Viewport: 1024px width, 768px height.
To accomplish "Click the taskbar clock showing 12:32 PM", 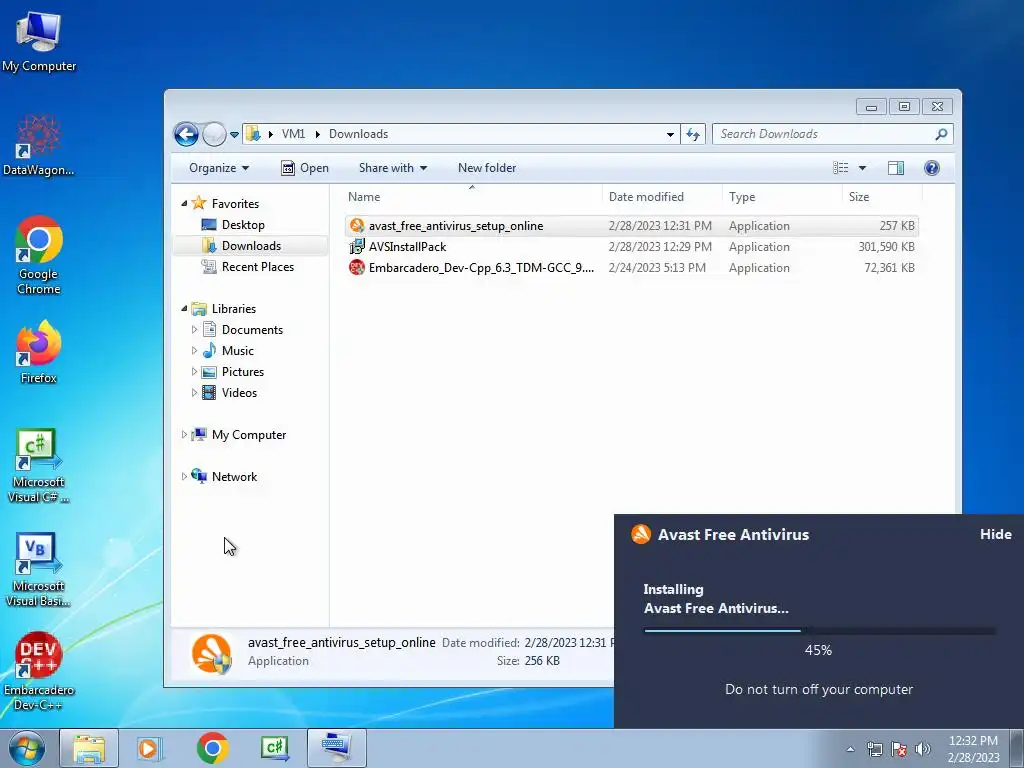I will coord(973,748).
